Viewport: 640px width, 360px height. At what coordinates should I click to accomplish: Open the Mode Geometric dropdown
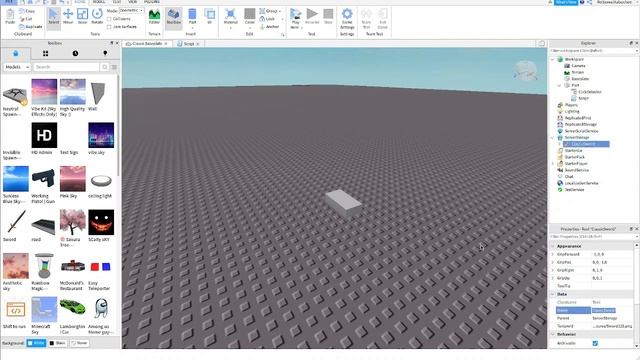click(131, 11)
